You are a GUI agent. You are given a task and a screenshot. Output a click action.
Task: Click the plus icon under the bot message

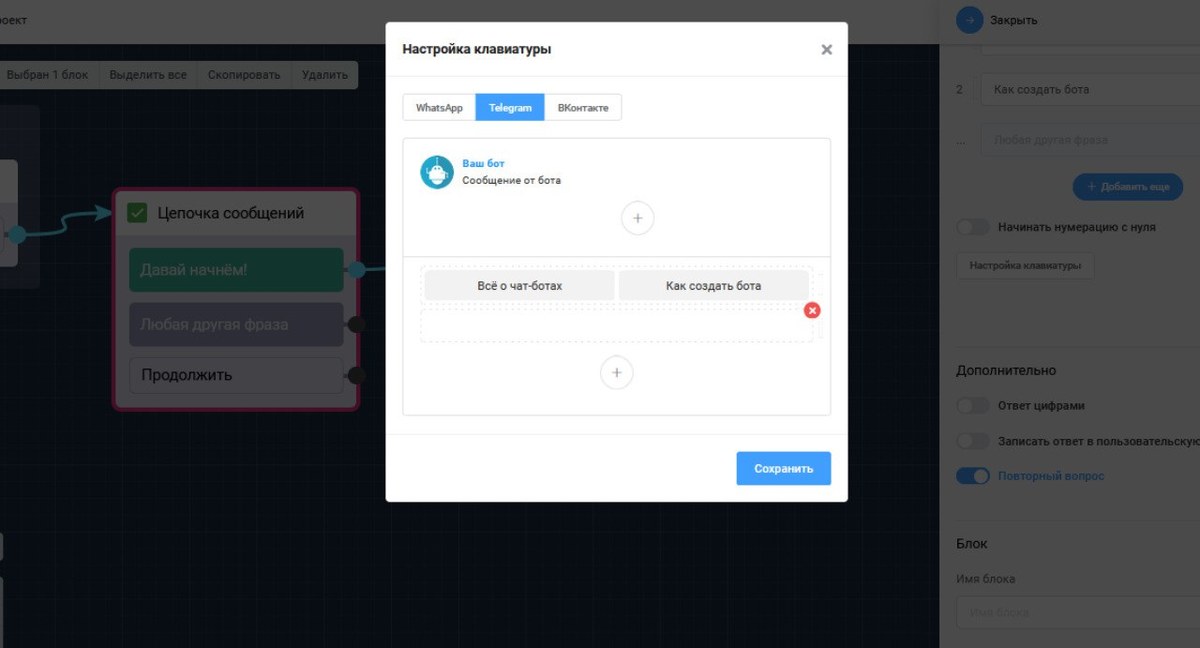(x=637, y=218)
